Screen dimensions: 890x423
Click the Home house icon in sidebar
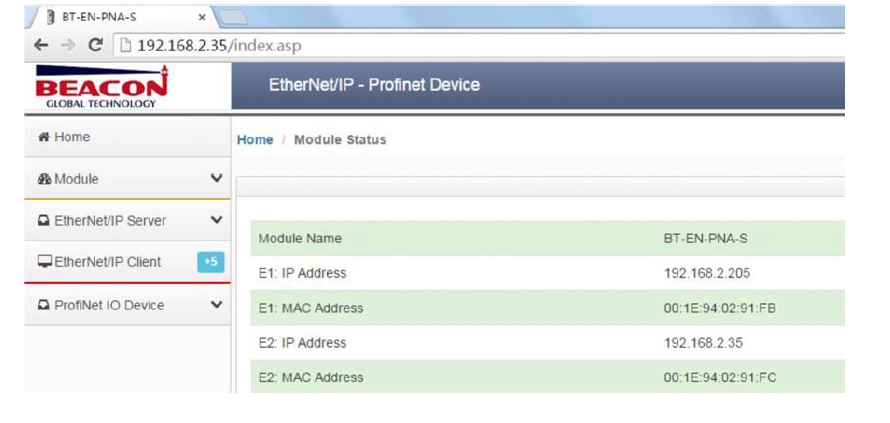[43, 137]
